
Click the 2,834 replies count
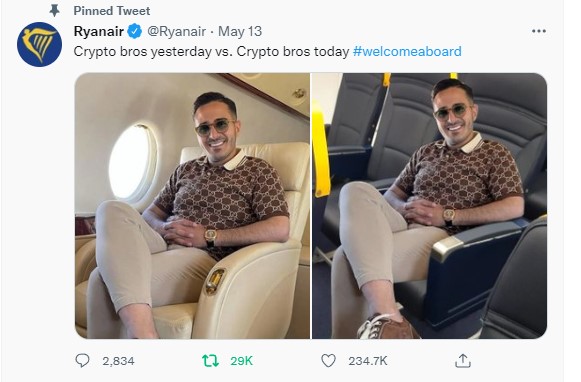pos(118,361)
